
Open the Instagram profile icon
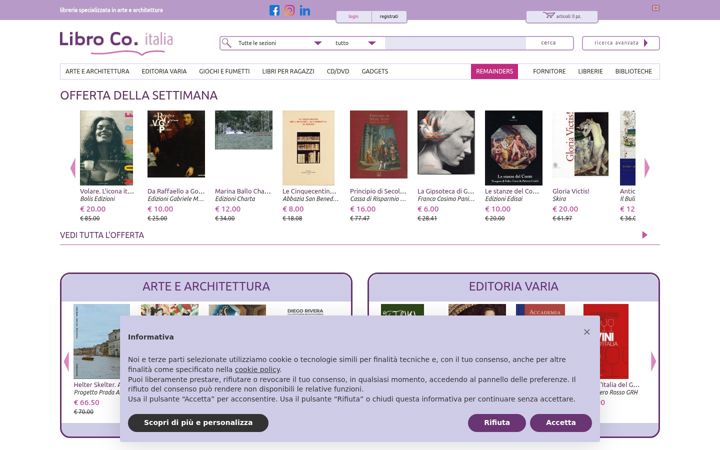click(x=289, y=11)
